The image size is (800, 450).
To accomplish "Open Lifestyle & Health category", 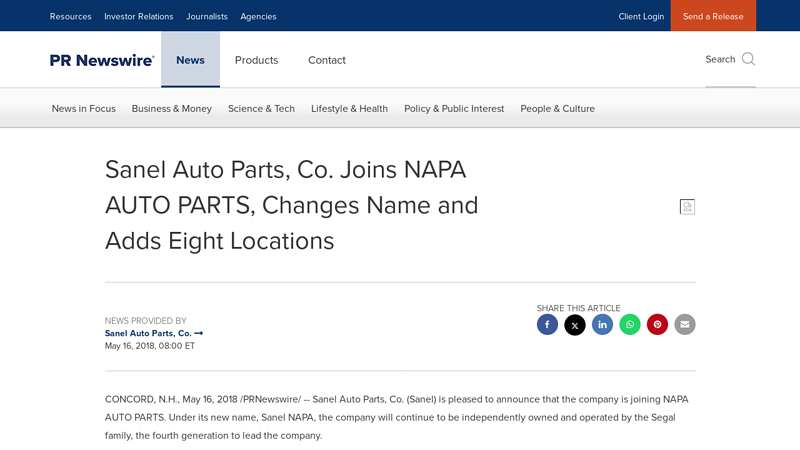I will tap(349, 109).
